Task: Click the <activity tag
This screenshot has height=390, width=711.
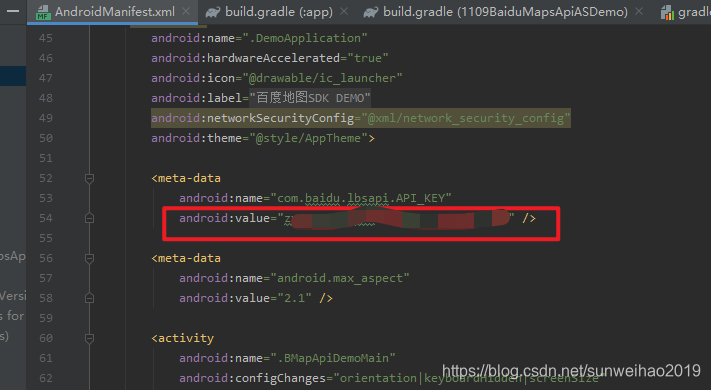Action: tap(182, 338)
